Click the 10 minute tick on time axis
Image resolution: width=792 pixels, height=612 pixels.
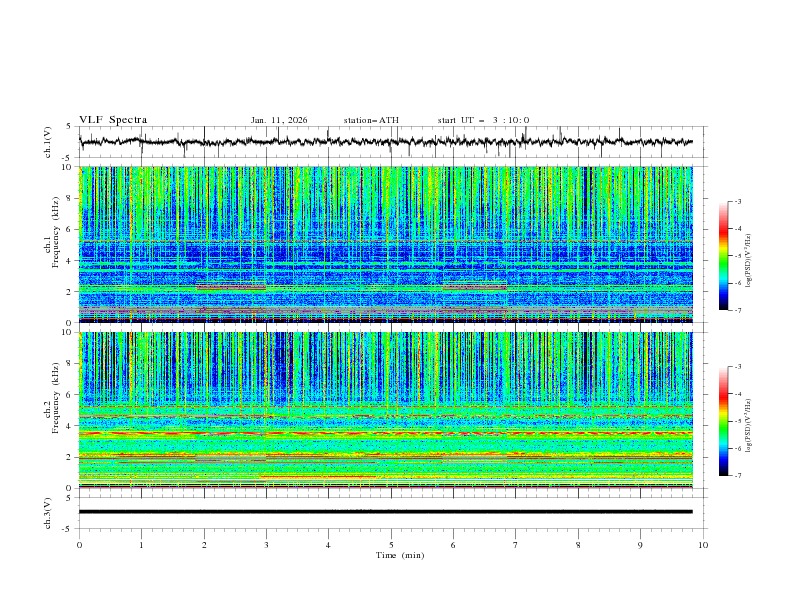coord(703,545)
